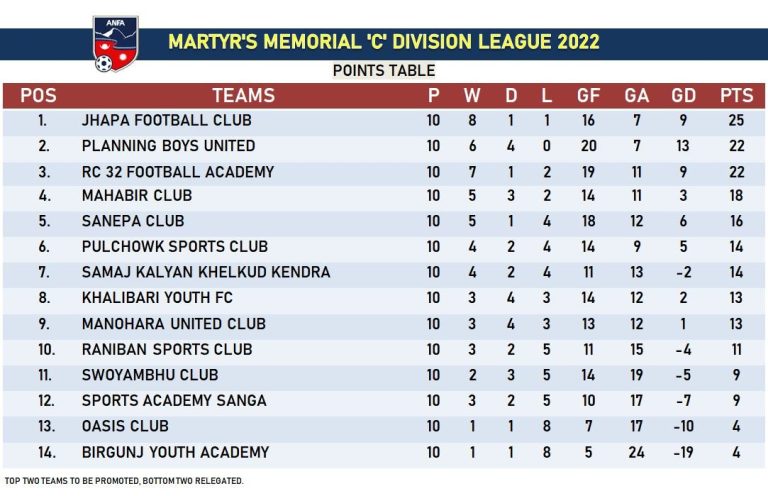
Task: Select Manohara United Club team name
Action: point(174,324)
